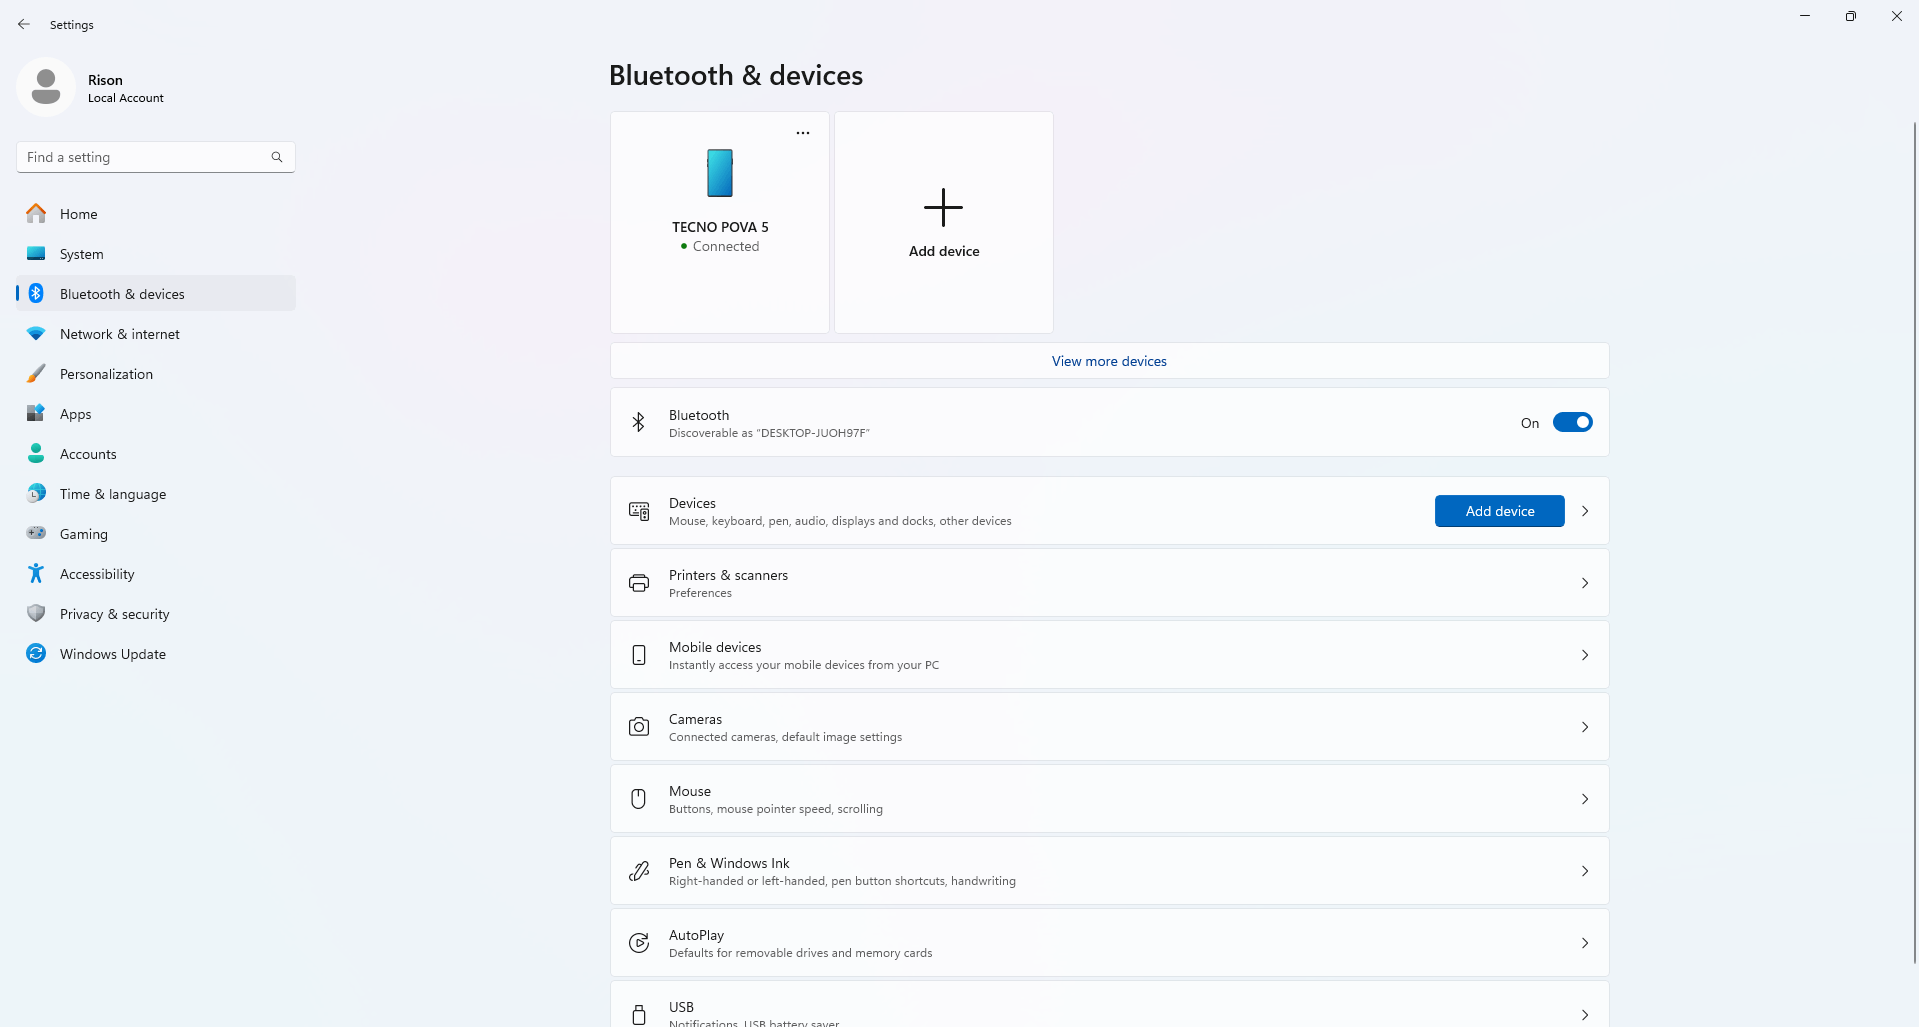
Task: Click 'Defaults for removable drives' description
Action: 800,953
